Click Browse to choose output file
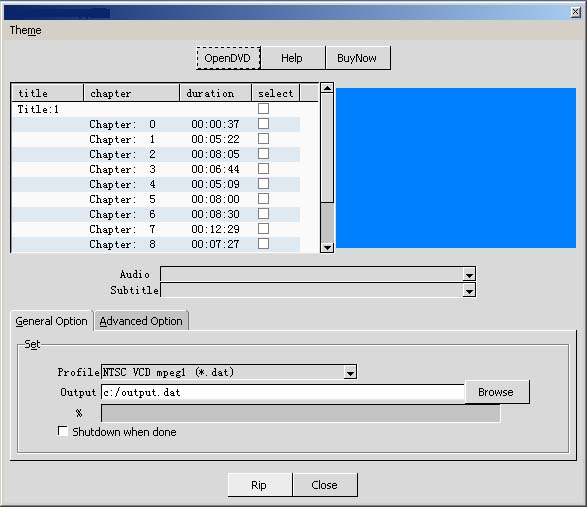587x507 pixels. (496, 392)
